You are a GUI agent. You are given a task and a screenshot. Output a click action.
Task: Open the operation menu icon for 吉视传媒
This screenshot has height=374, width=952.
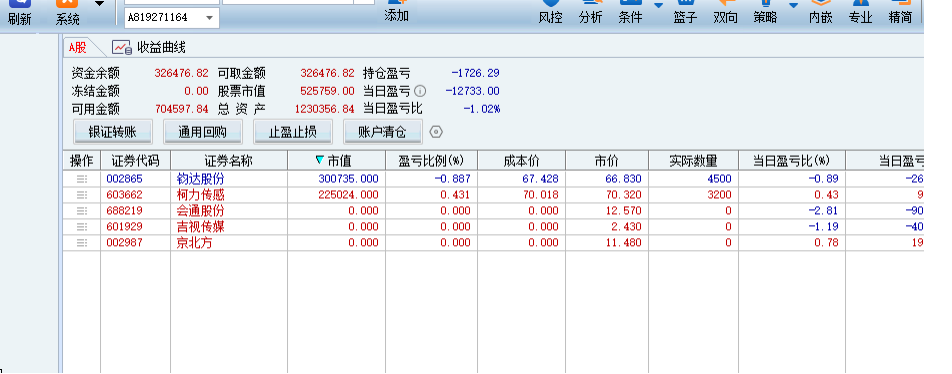[82, 226]
